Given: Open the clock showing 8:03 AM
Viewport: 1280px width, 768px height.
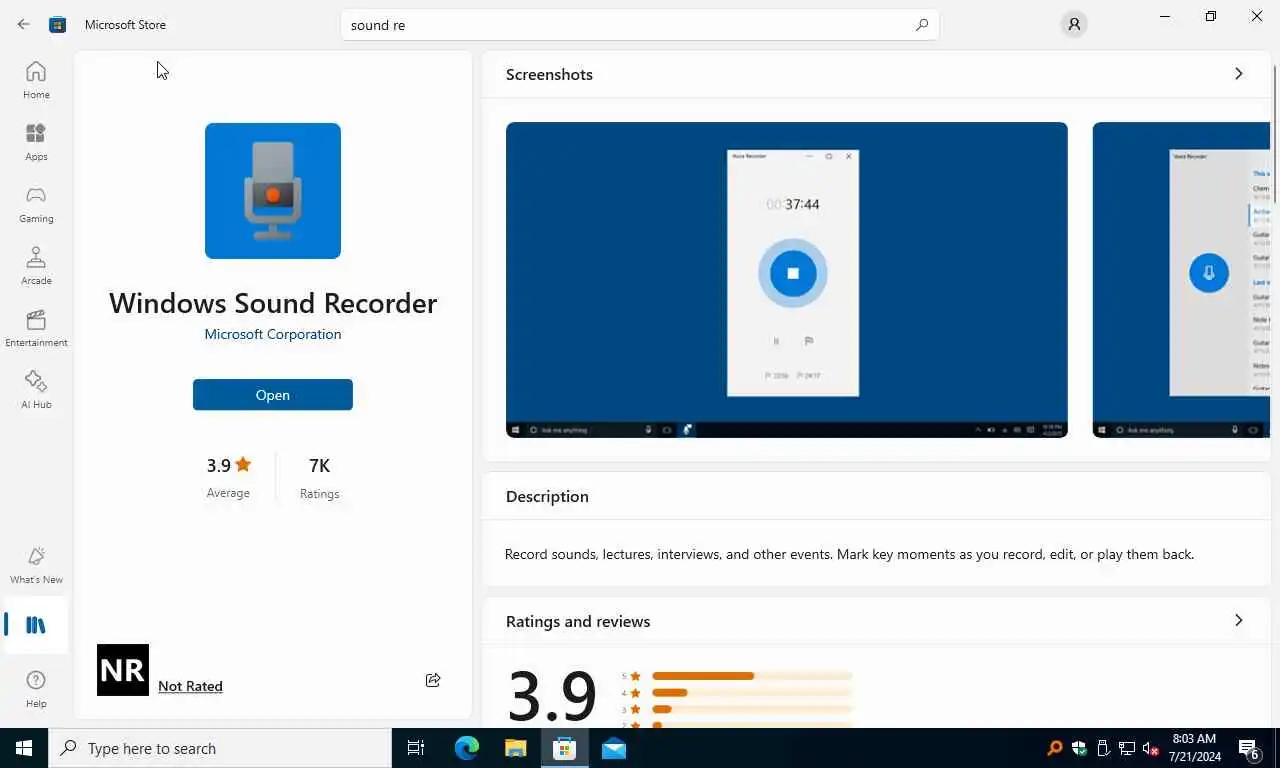Looking at the screenshot, I should [x=1194, y=748].
